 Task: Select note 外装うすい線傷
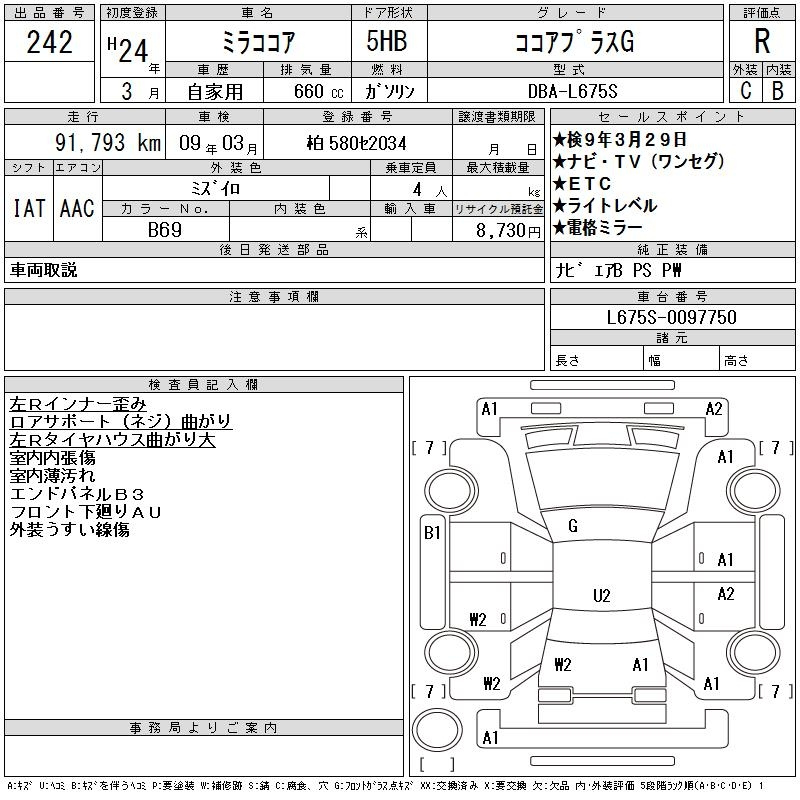pos(69,530)
